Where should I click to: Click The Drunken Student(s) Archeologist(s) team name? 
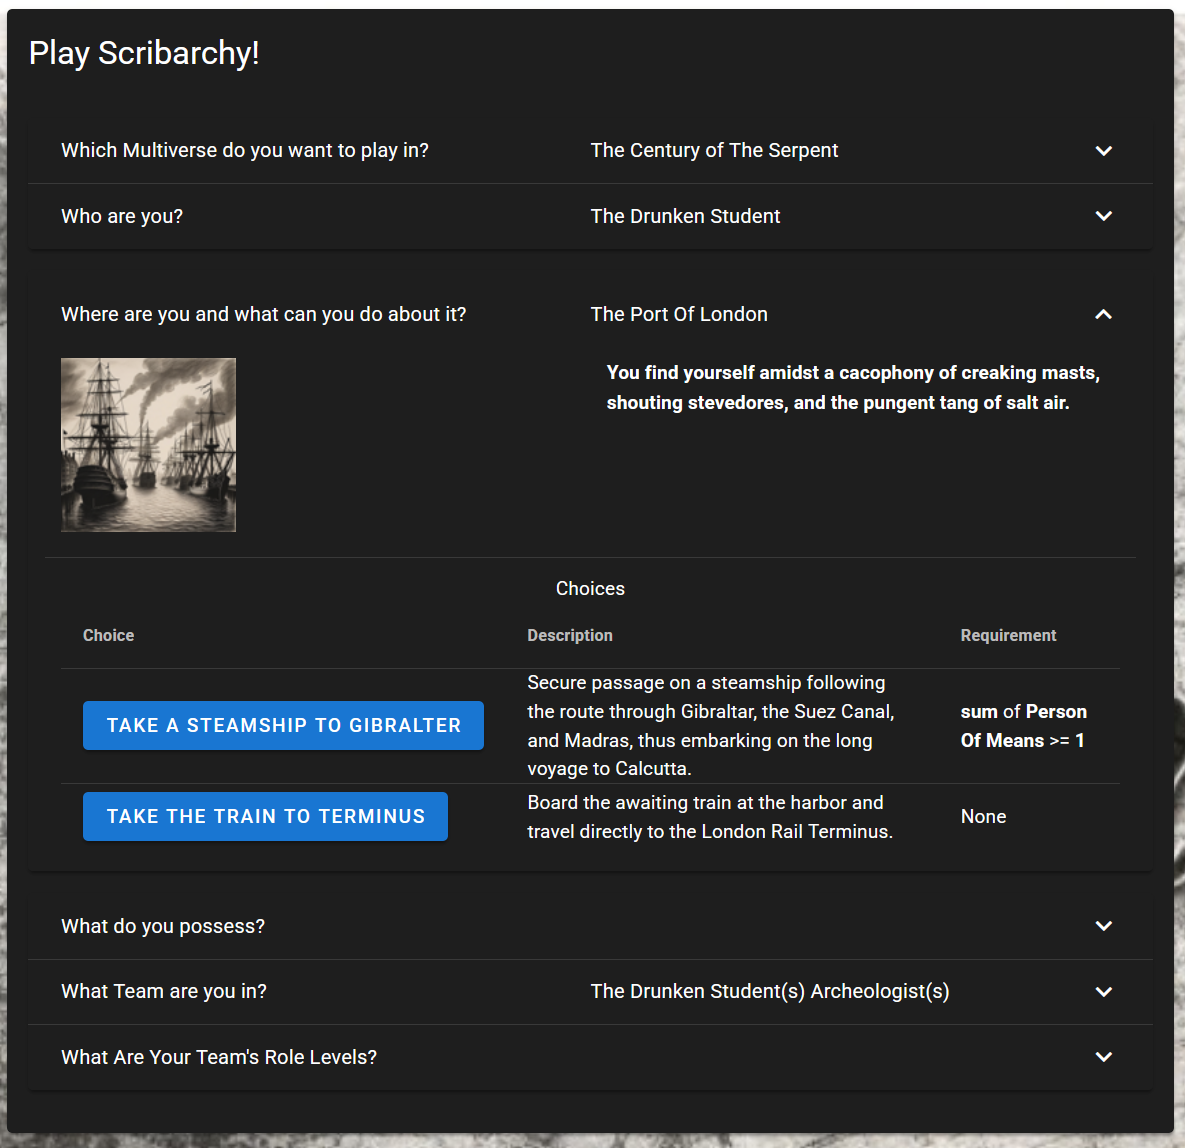[769, 991]
